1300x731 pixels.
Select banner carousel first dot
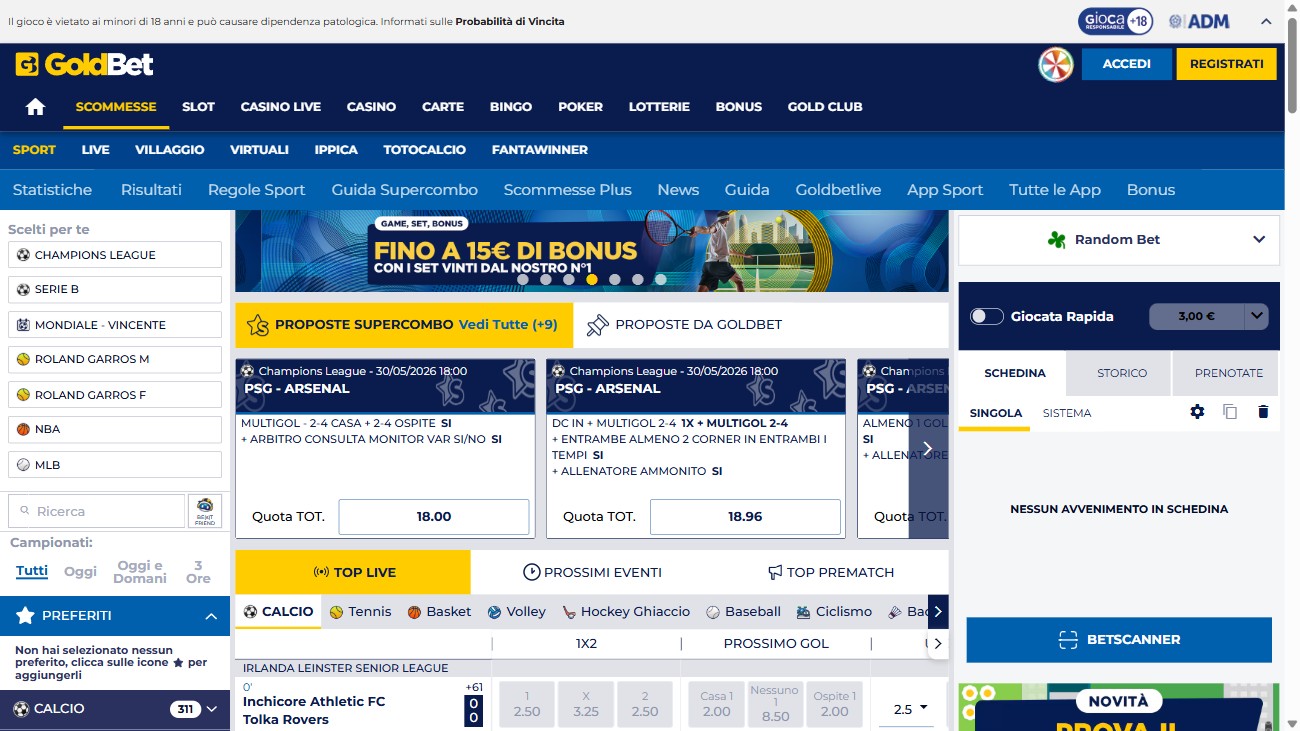(522, 280)
